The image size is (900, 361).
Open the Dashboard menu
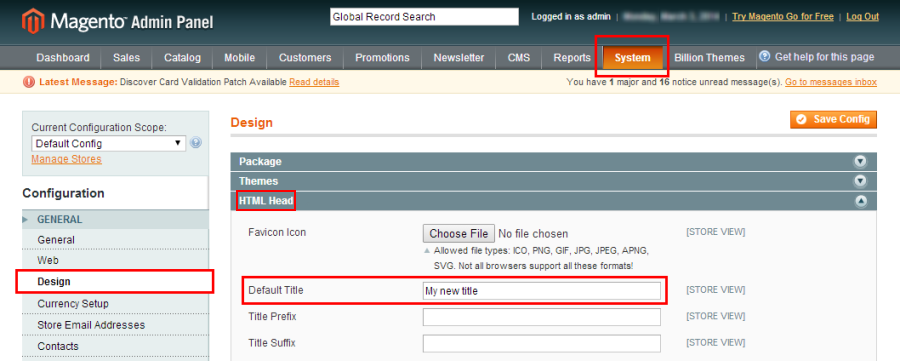[x=63, y=57]
